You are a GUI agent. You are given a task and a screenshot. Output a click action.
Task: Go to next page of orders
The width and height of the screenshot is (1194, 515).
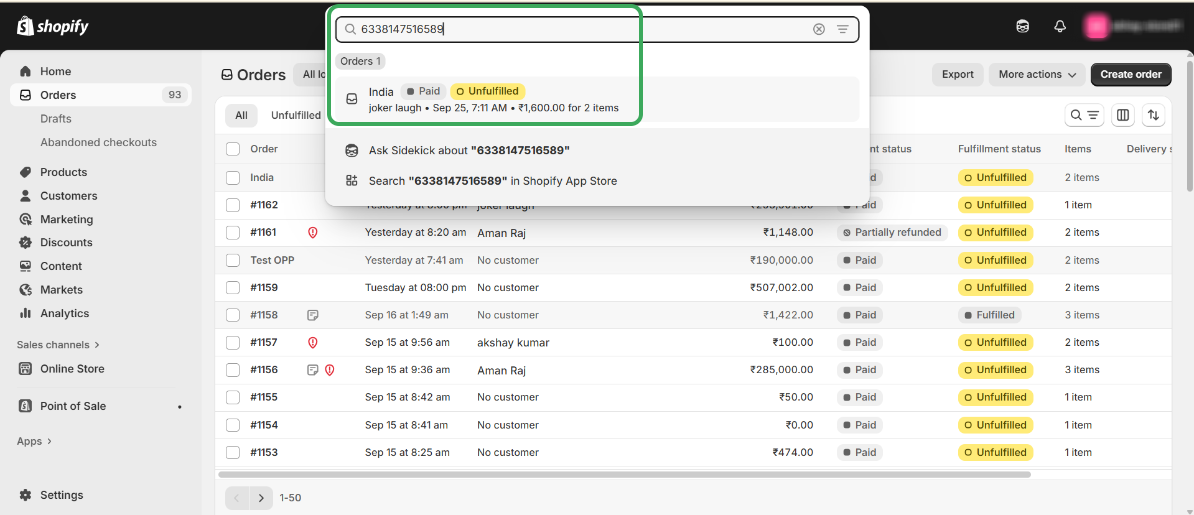pyautogui.click(x=261, y=498)
